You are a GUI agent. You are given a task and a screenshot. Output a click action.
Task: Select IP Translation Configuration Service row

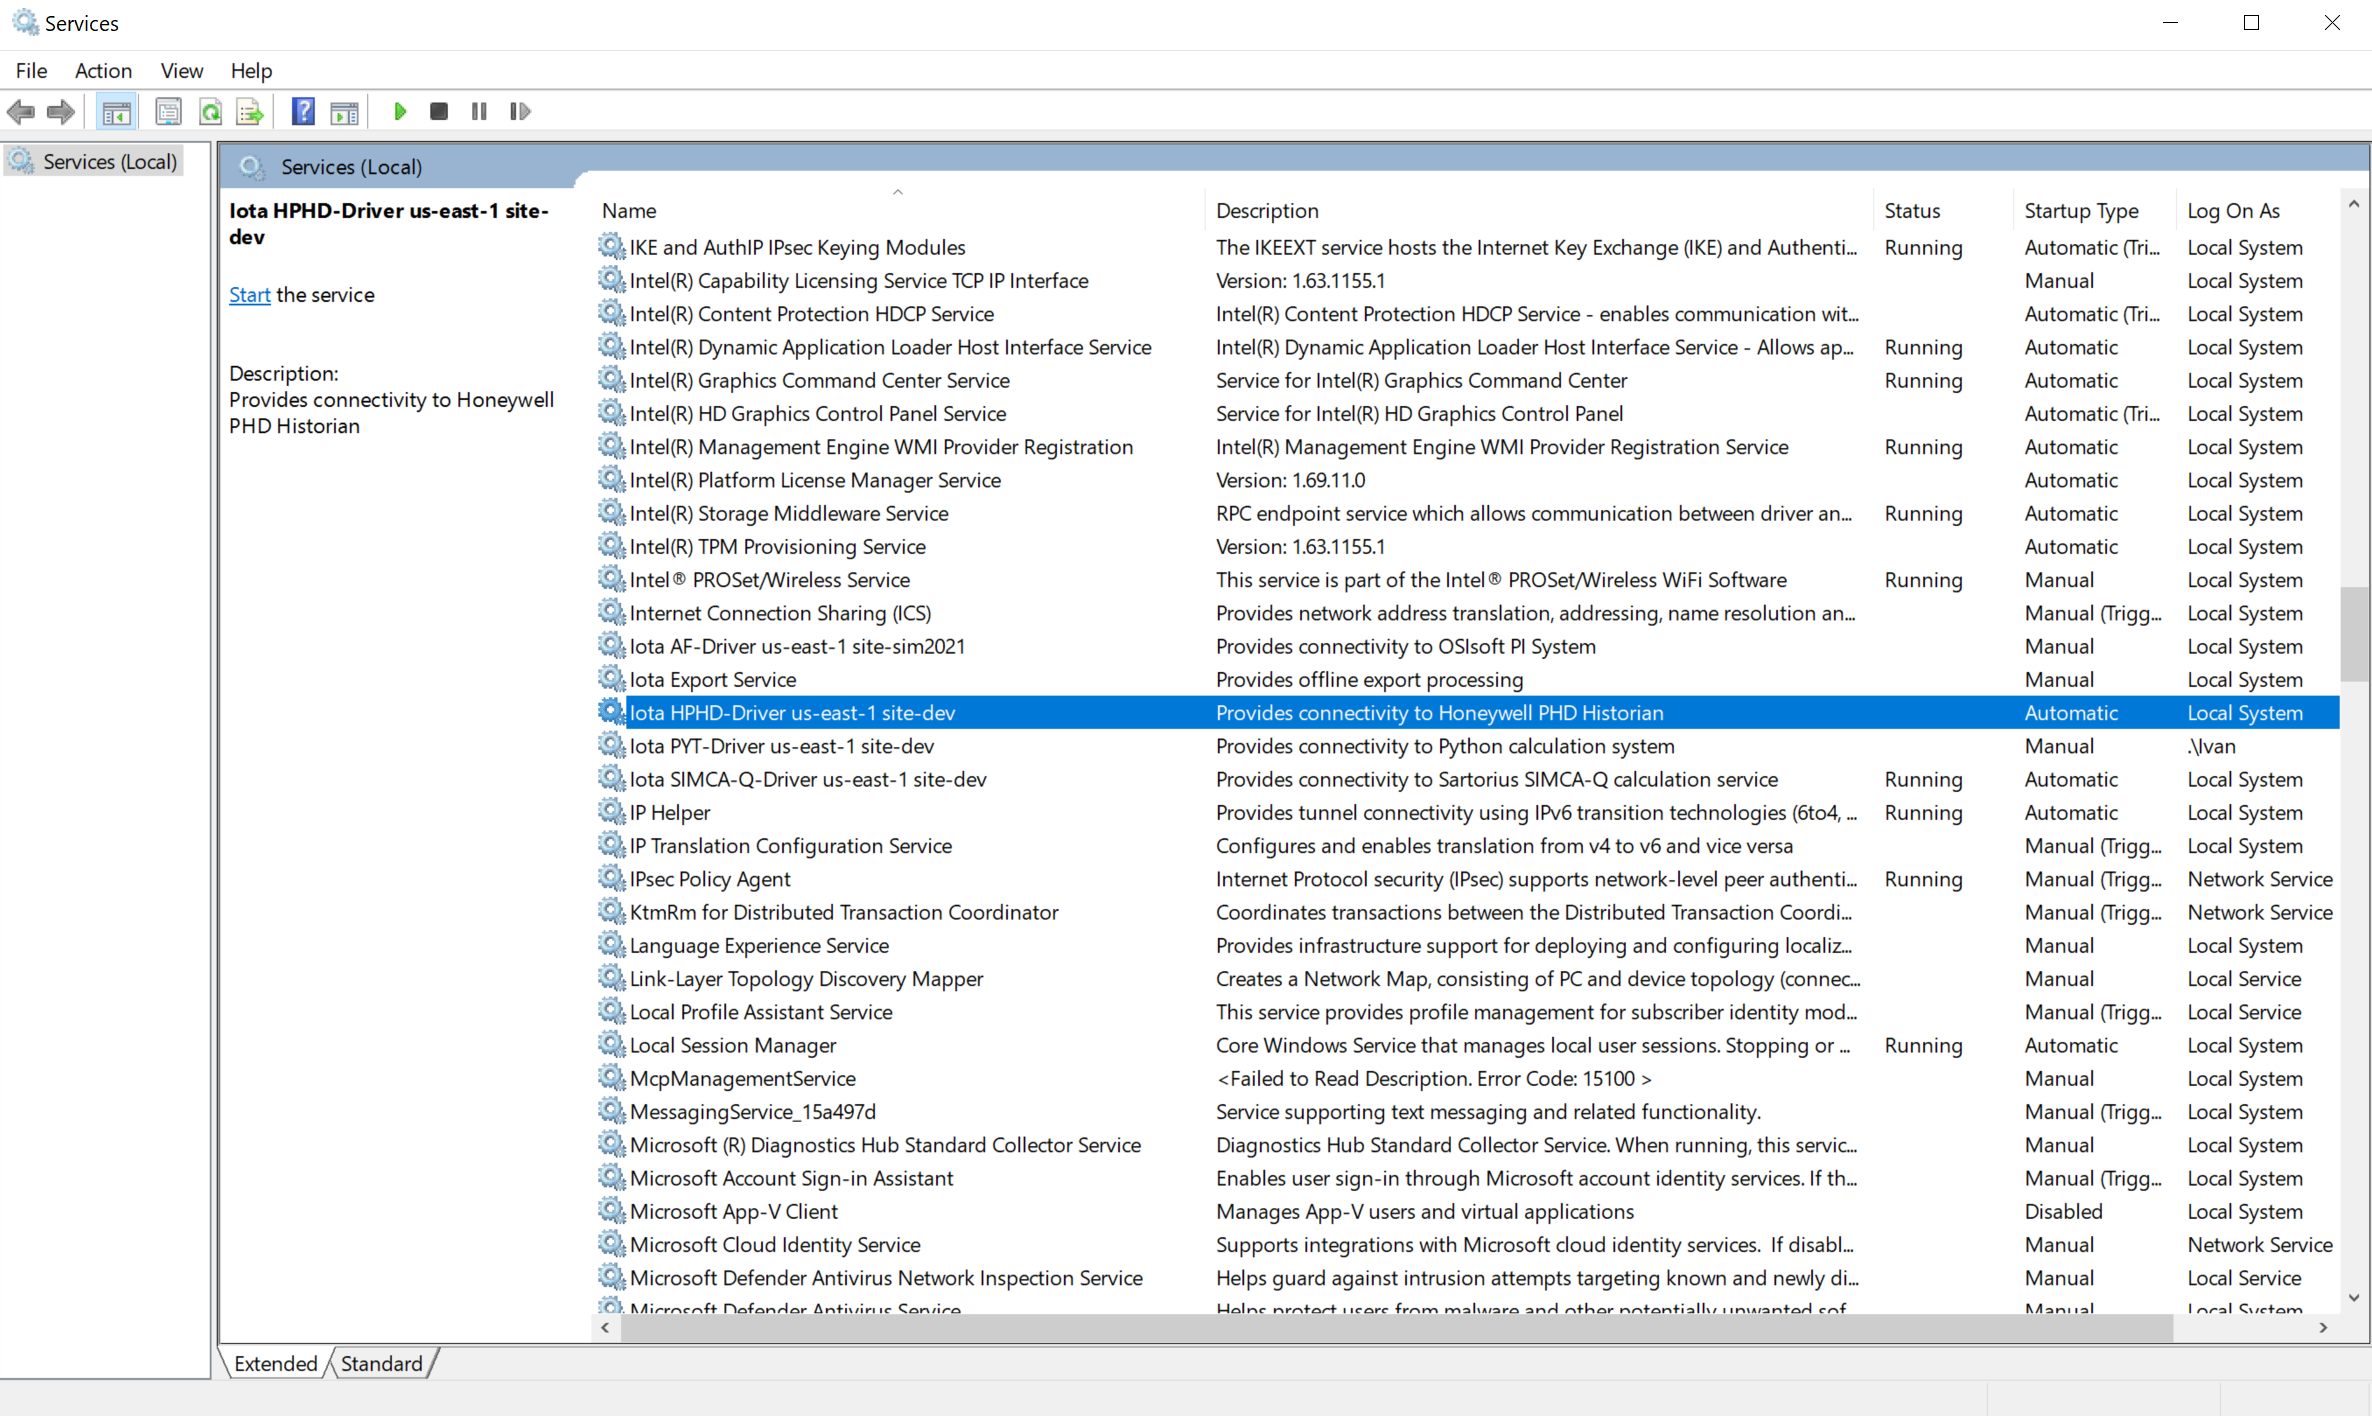click(x=1466, y=845)
